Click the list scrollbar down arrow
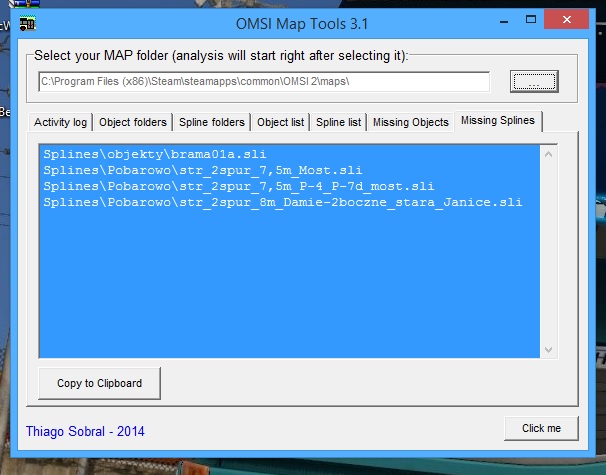This screenshot has width=606, height=475. click(x=549, y=349)
